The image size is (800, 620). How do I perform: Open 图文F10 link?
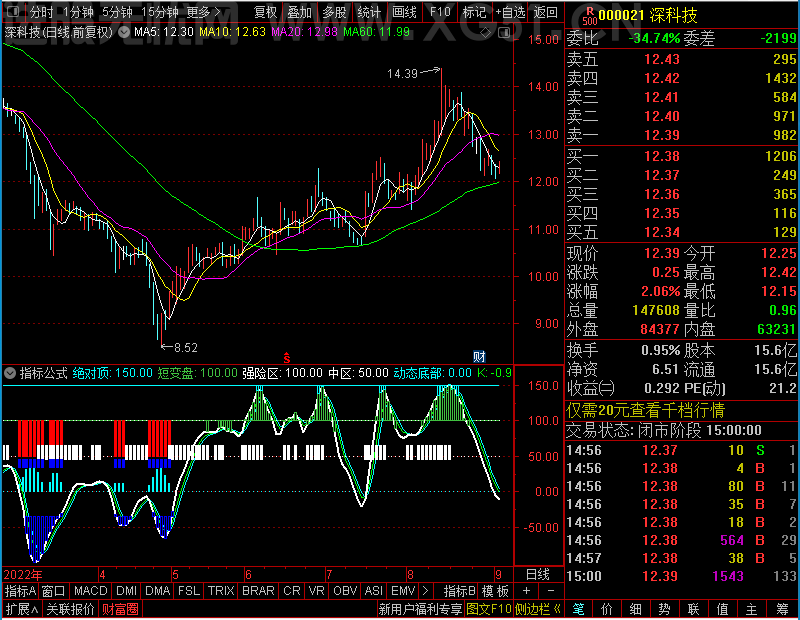(x=489, y=609)
